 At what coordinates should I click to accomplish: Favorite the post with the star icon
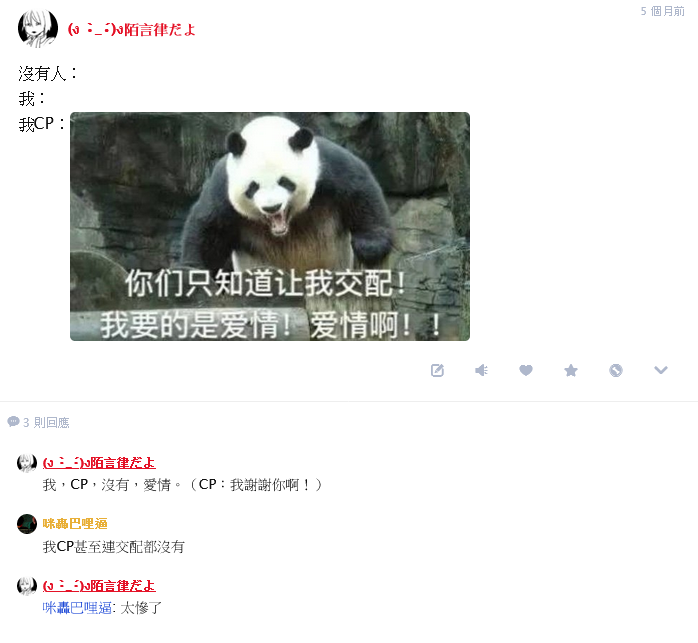[571, 370]
